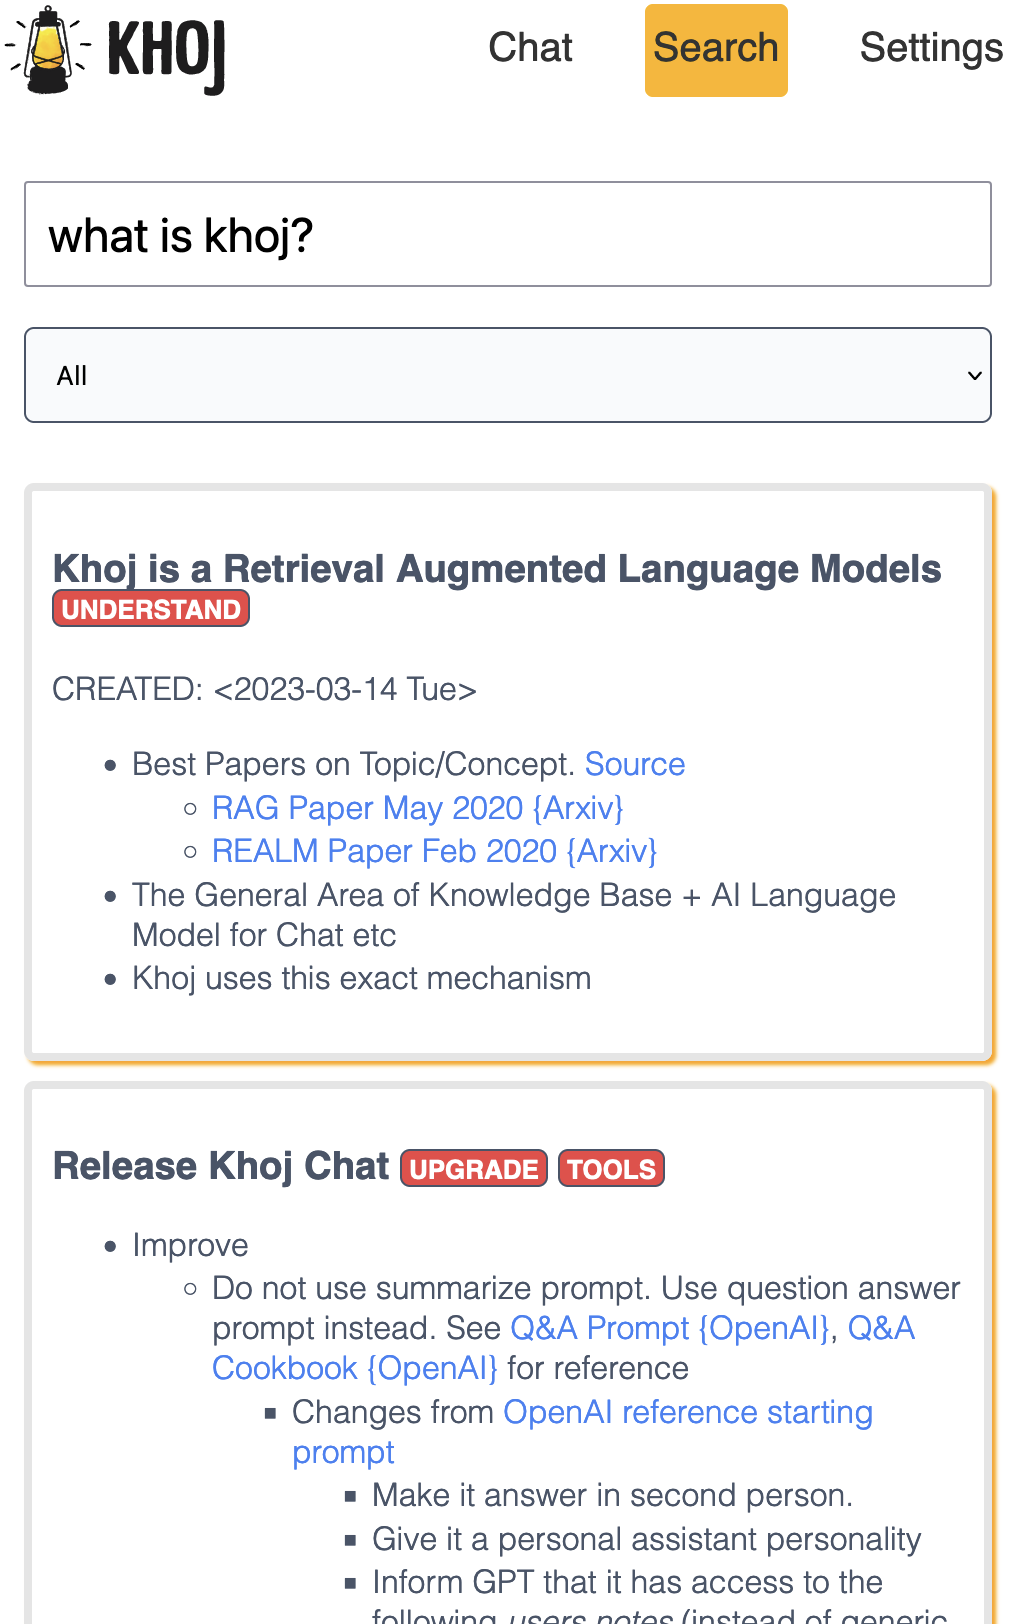Open OpenAI reference starting prompt link
1024x1624 pixels.
click(688, 1412)
